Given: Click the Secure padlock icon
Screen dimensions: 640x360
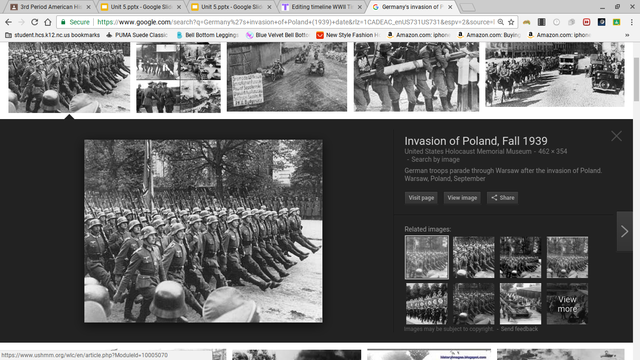Looking at the screenshot, I should [x=63, y=22].
